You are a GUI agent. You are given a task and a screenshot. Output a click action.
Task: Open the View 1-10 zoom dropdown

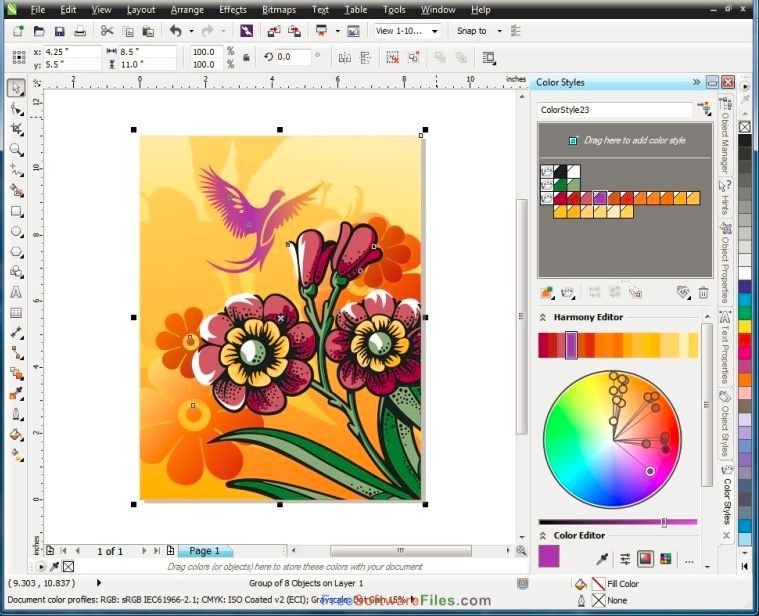[x=435, y=31]
